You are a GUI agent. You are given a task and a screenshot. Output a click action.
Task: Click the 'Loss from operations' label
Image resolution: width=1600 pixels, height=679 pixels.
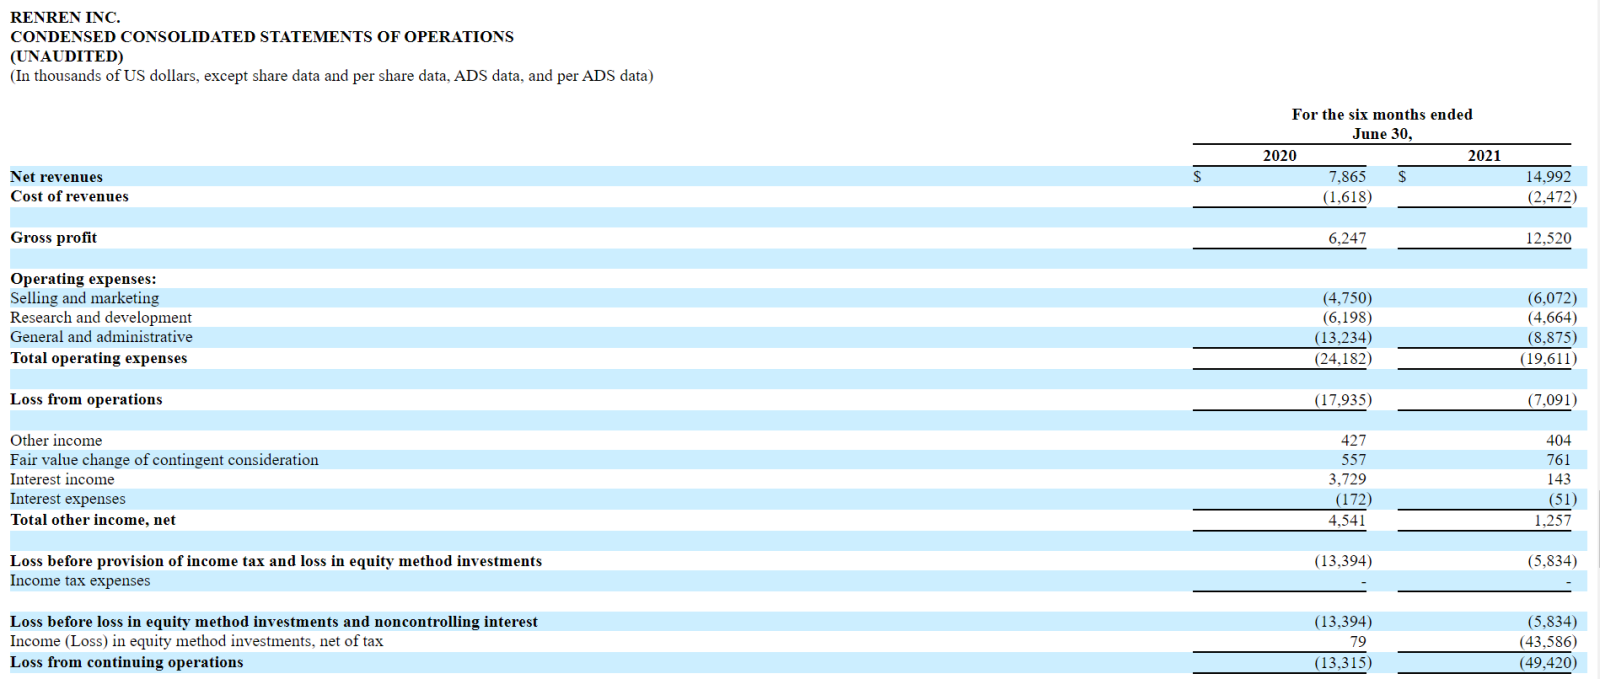pyautogui.click(x=86, y=399)
